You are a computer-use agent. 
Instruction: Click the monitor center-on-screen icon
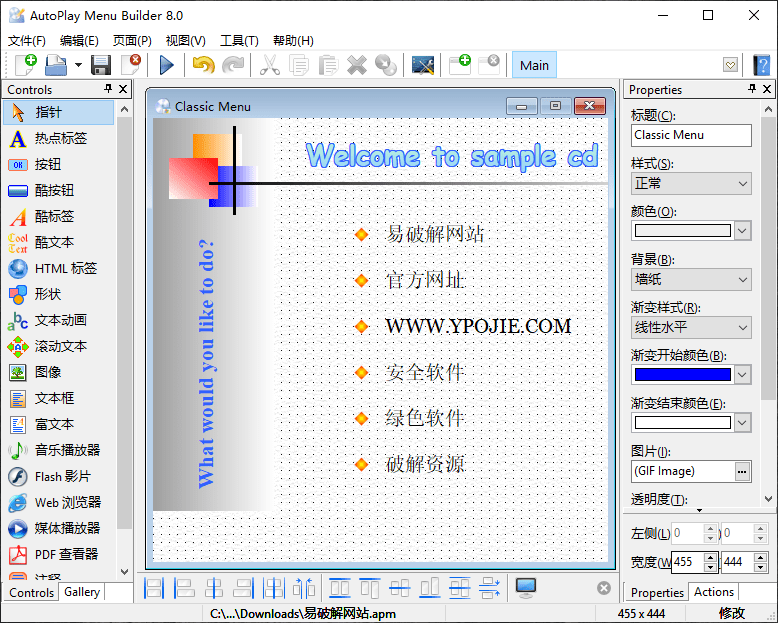(x=525, y=588)
